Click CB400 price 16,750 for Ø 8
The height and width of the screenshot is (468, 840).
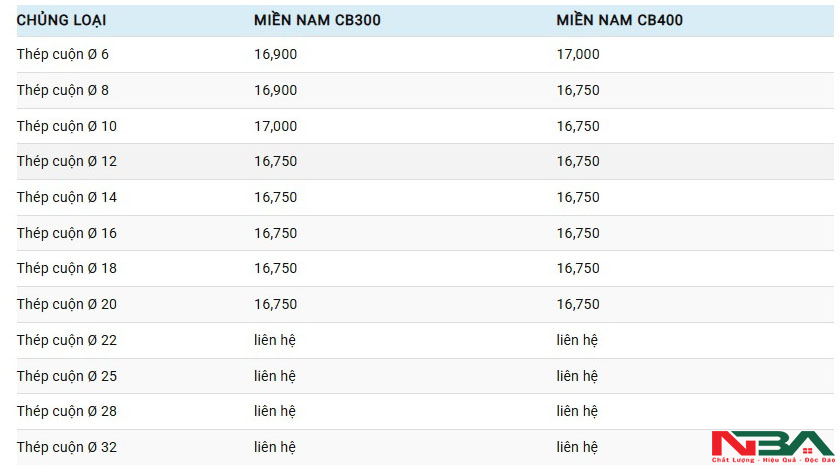578,90
